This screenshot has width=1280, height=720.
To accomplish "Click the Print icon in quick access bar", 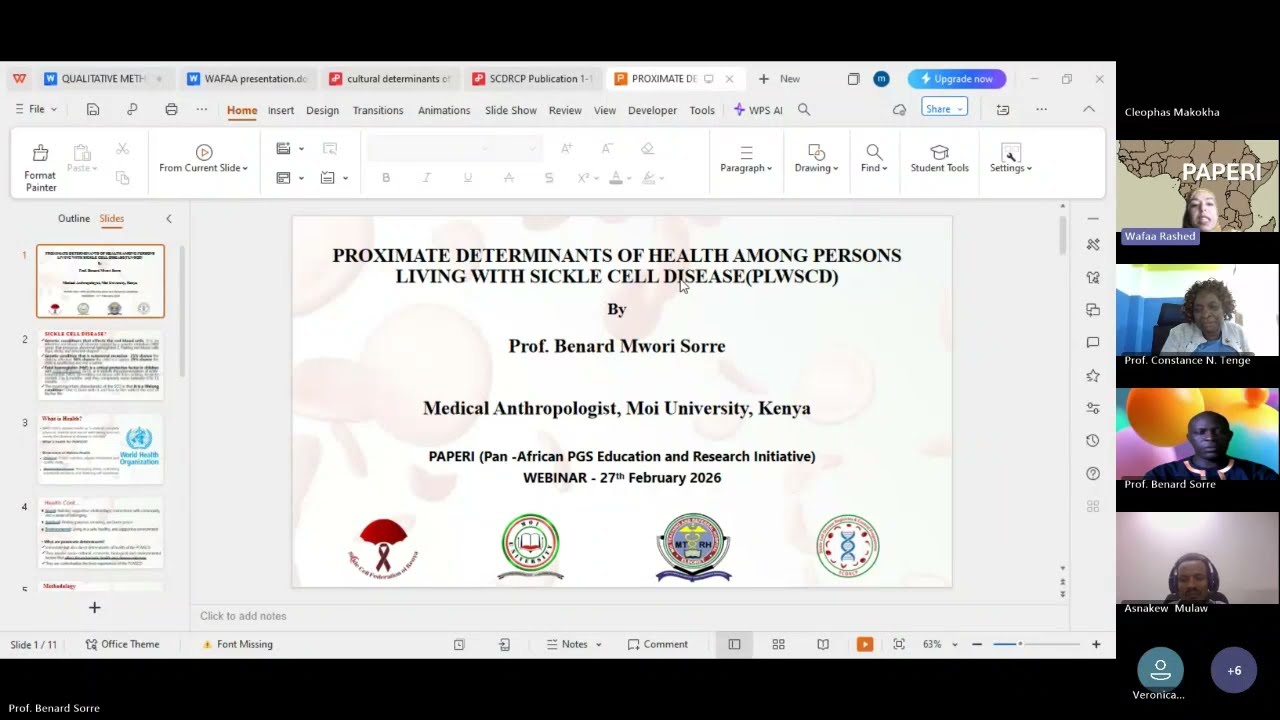I will (x=171, y=109).
